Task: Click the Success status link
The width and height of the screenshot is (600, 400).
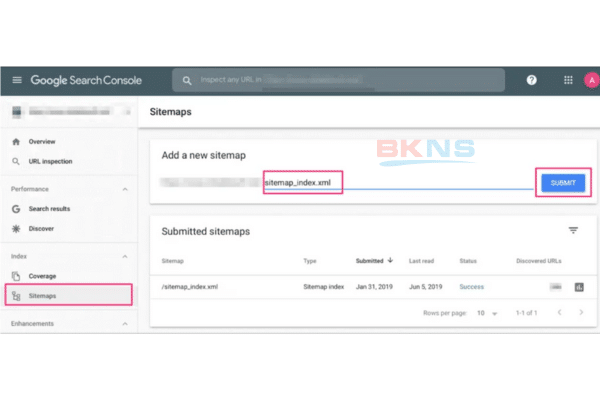Action: click(x=471, y=287)
